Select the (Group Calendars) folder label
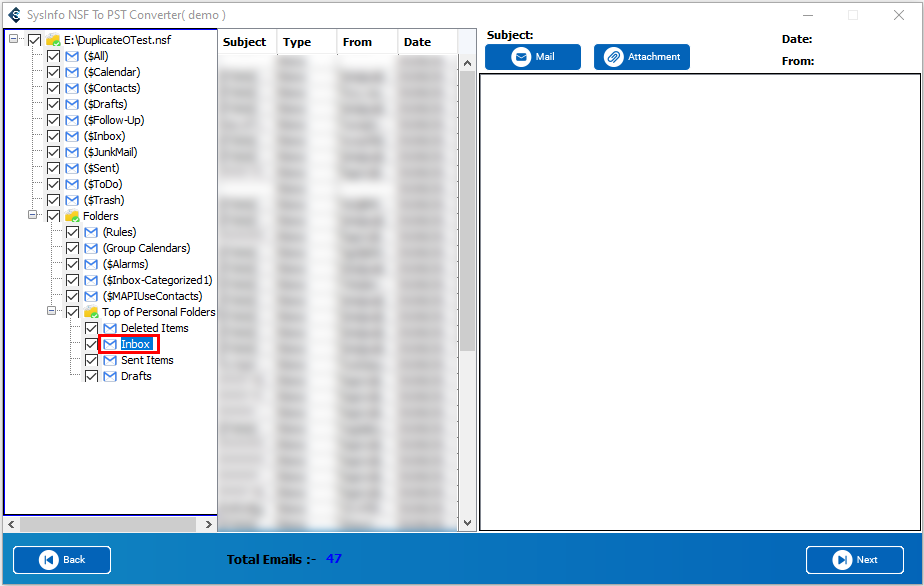The image size is (924, 586). click(x=147, y=248)
